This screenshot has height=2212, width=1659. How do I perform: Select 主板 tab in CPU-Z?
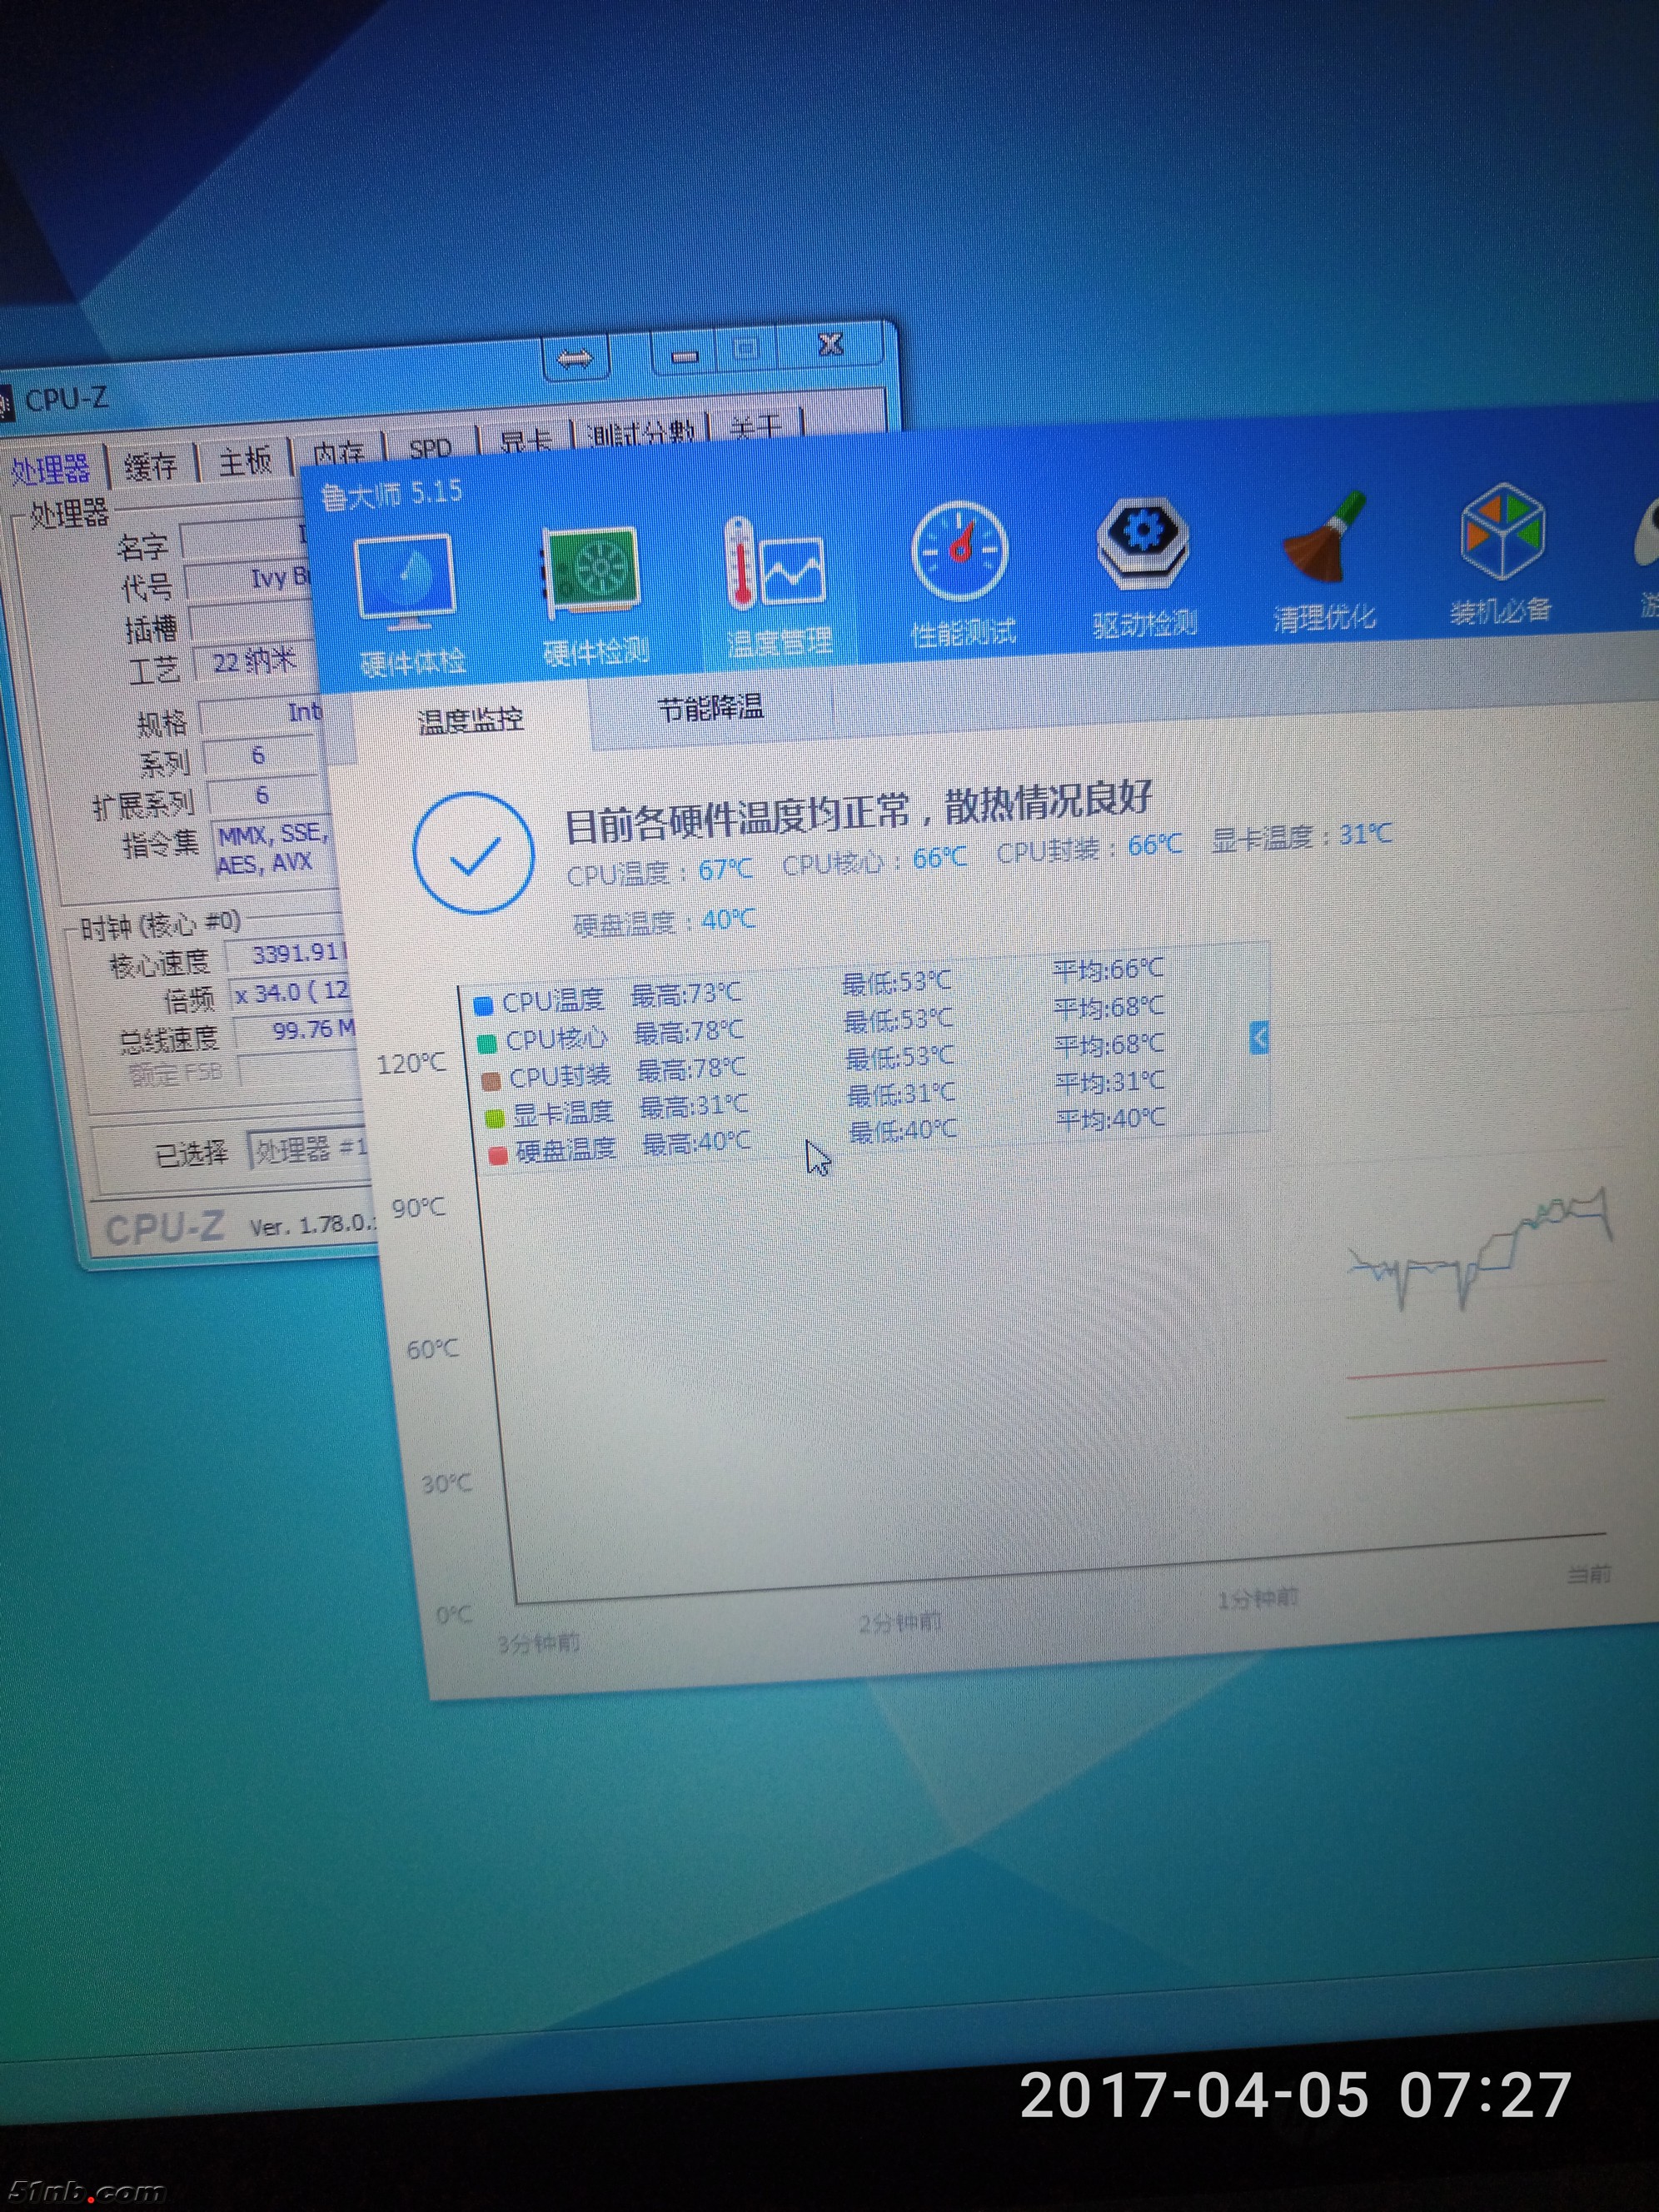(x=245, y=461)
